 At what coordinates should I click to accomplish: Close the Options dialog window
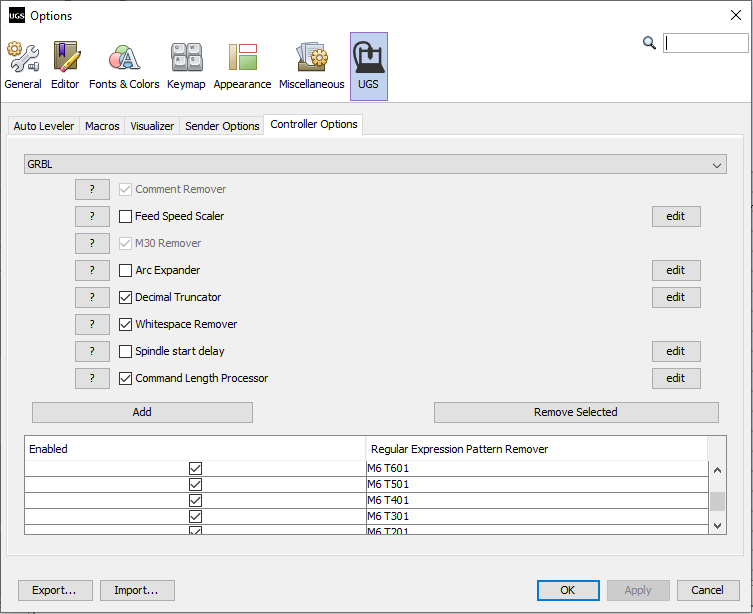(736, 15)
